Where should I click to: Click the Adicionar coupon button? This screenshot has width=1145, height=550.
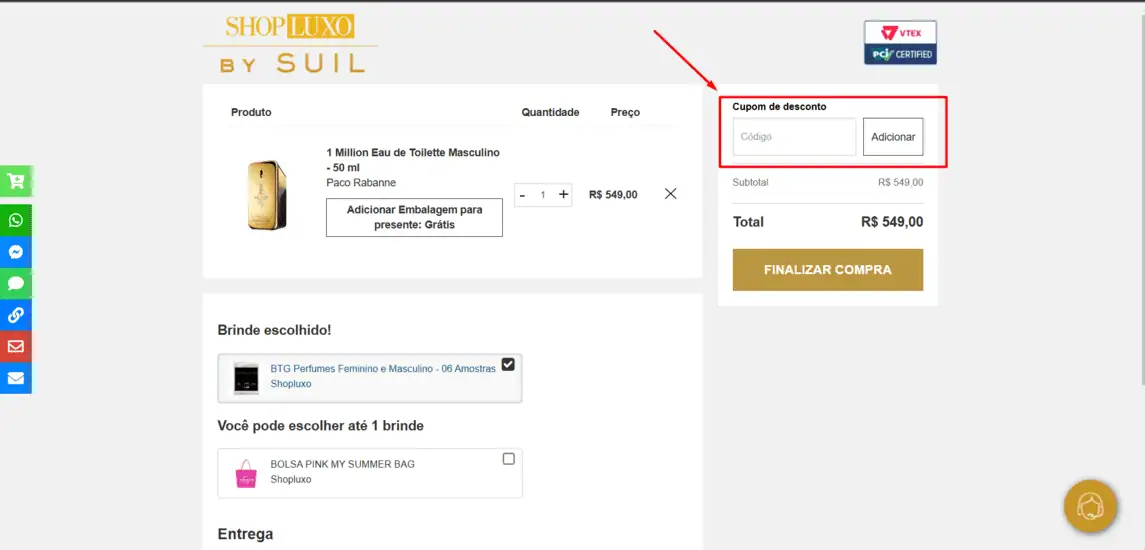coord(893,137)
